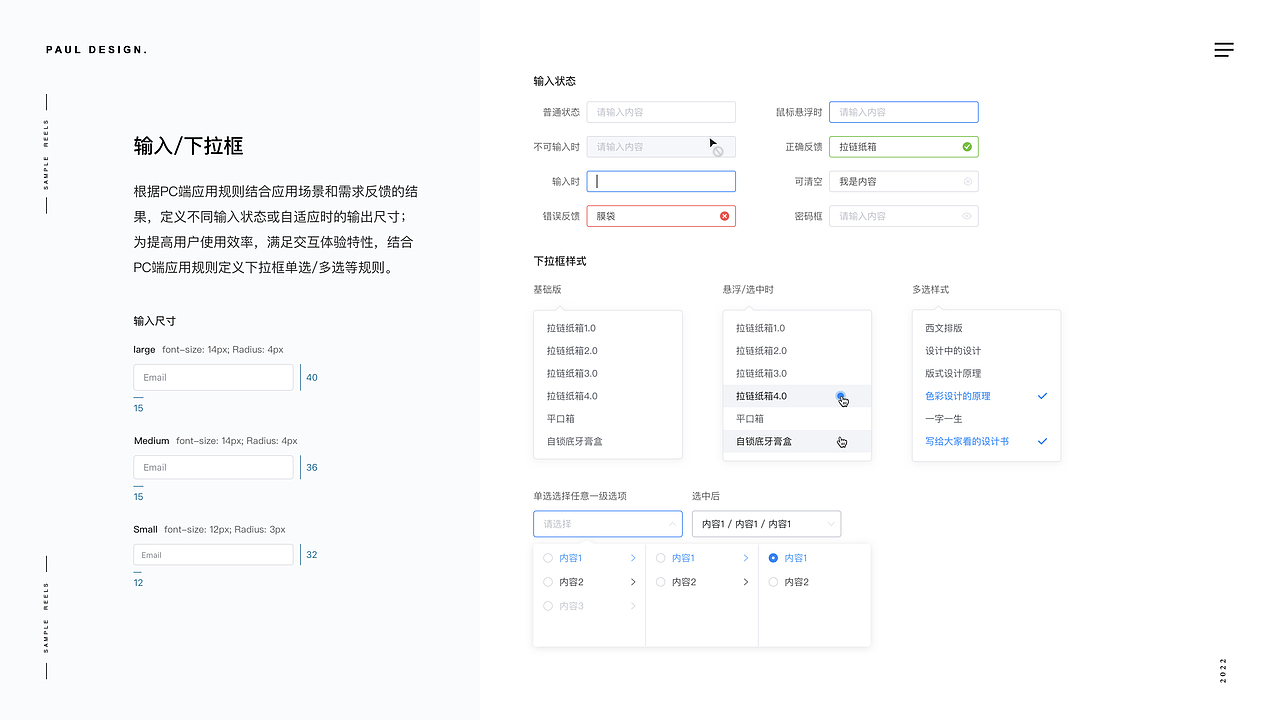Click the green check icon in 正确反馈 field
1280x720 pixels.
click(967, 147)
